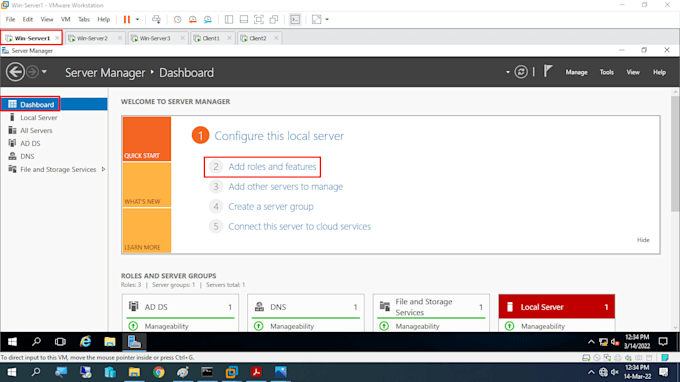The width and height of the screenshot is (680, 382).
Task: Open the DNS role tile header
Action: click(305, 307)
